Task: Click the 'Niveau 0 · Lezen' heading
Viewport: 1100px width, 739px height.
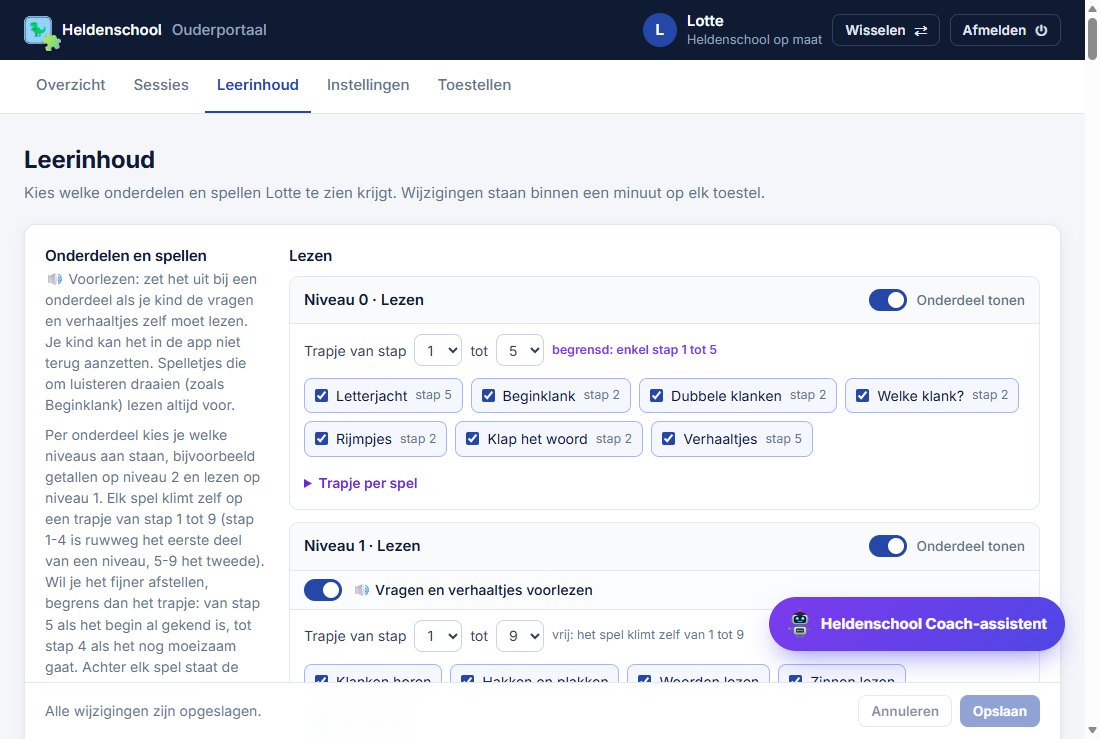Action: (x=363, y=300)
